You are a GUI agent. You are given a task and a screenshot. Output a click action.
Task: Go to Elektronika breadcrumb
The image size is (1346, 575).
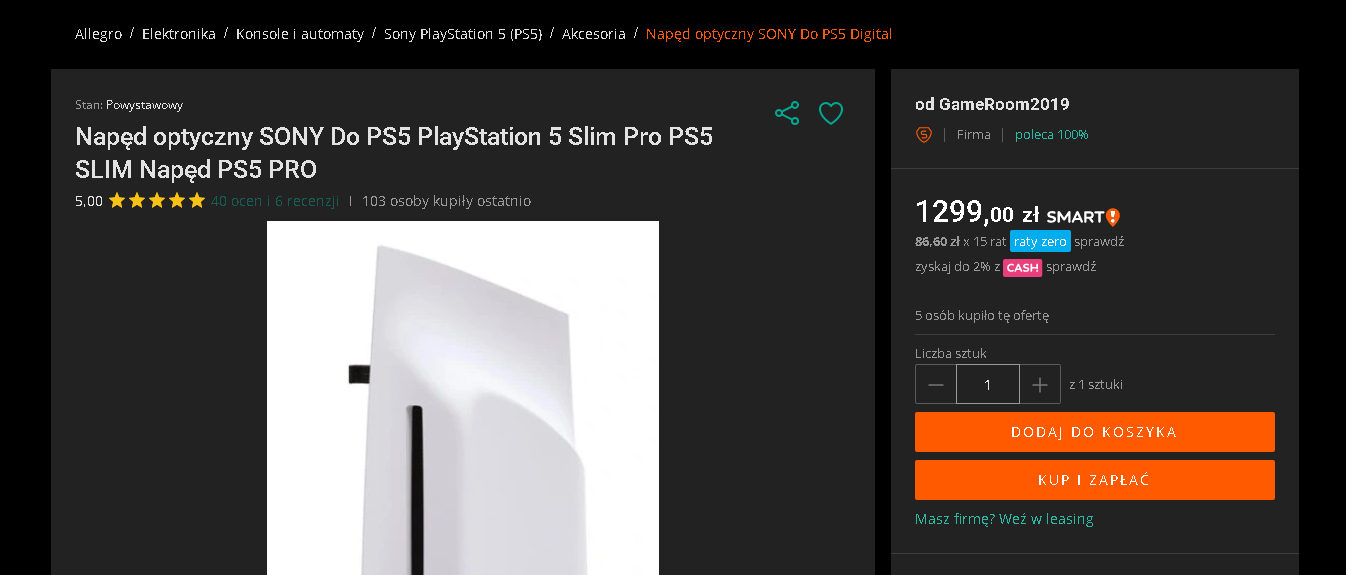179,34
